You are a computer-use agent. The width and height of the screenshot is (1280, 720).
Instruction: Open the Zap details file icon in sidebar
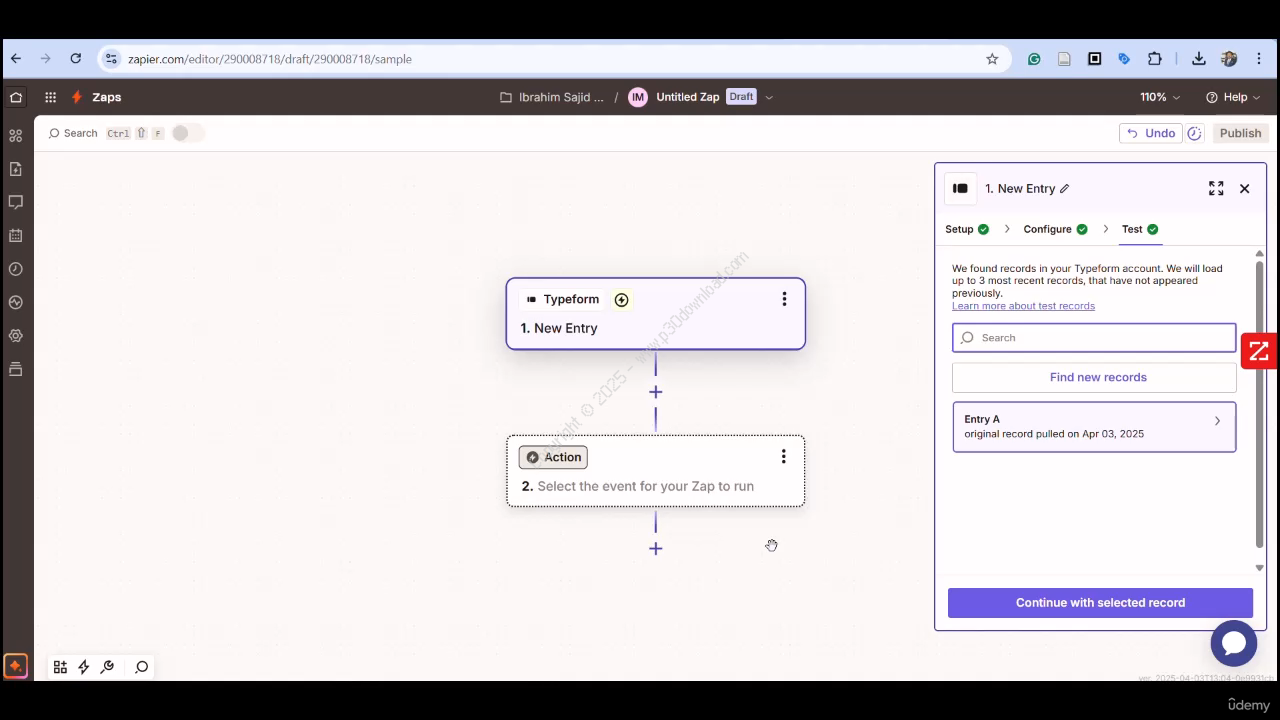(16, 169)
